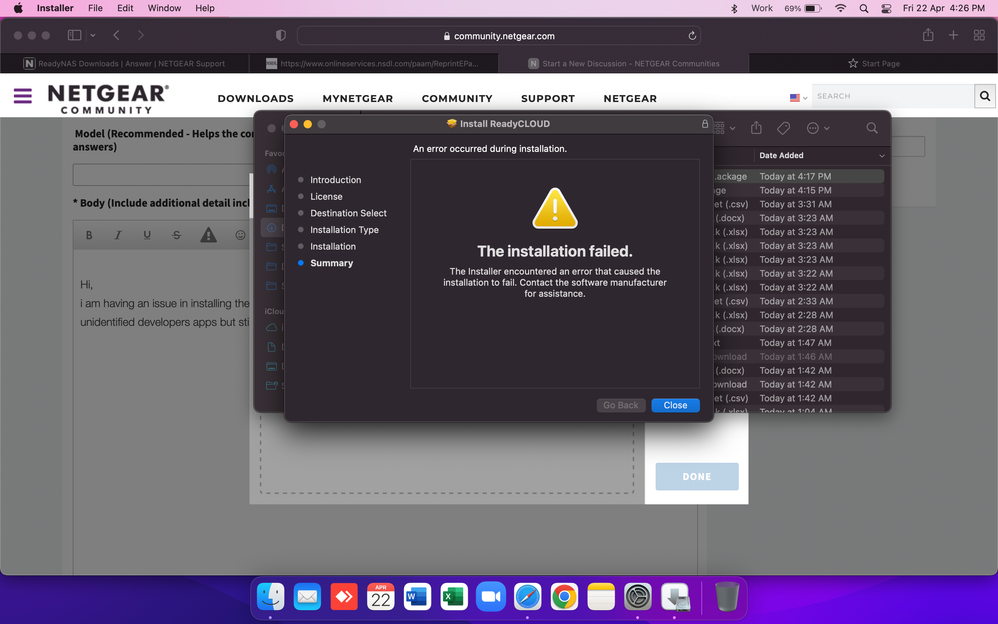Image resolution: width=998 pixels, height=624 pixels.
Task: Select file added Today at 4:17 PM
Action: (x=799, y=176)
